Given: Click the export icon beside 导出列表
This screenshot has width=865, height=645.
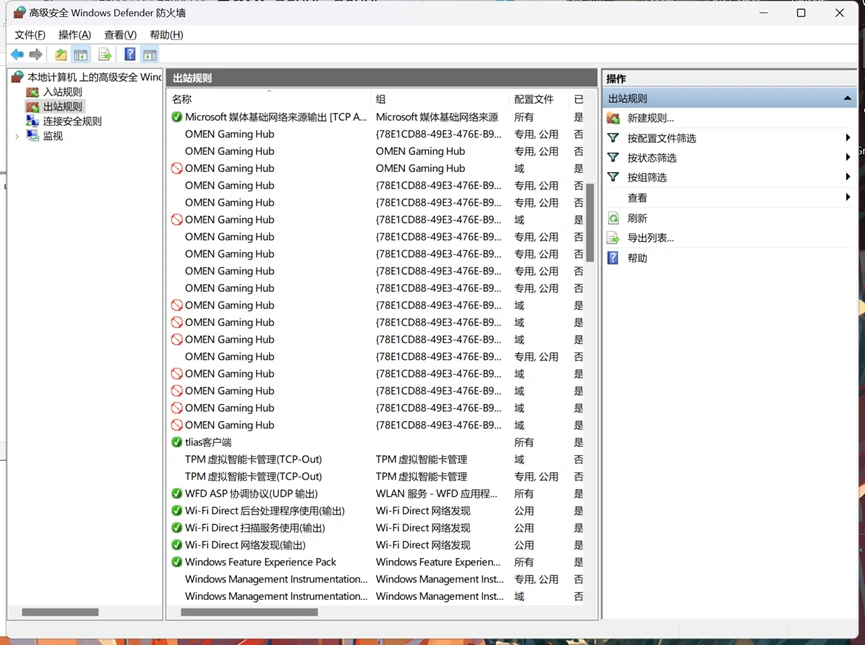Looking at the screenshot, I should (613, 238).
